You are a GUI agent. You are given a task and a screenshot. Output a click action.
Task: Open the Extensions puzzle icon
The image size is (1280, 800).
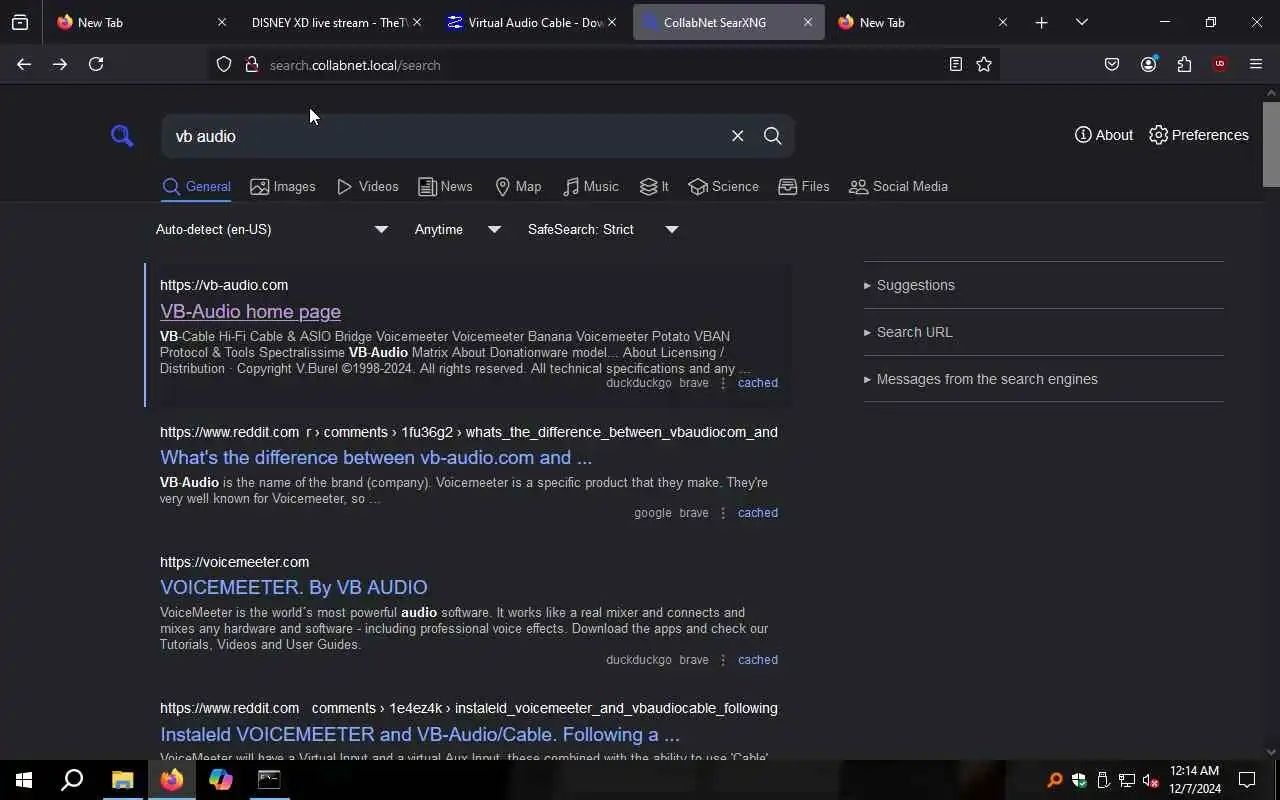pos(1184,64)
